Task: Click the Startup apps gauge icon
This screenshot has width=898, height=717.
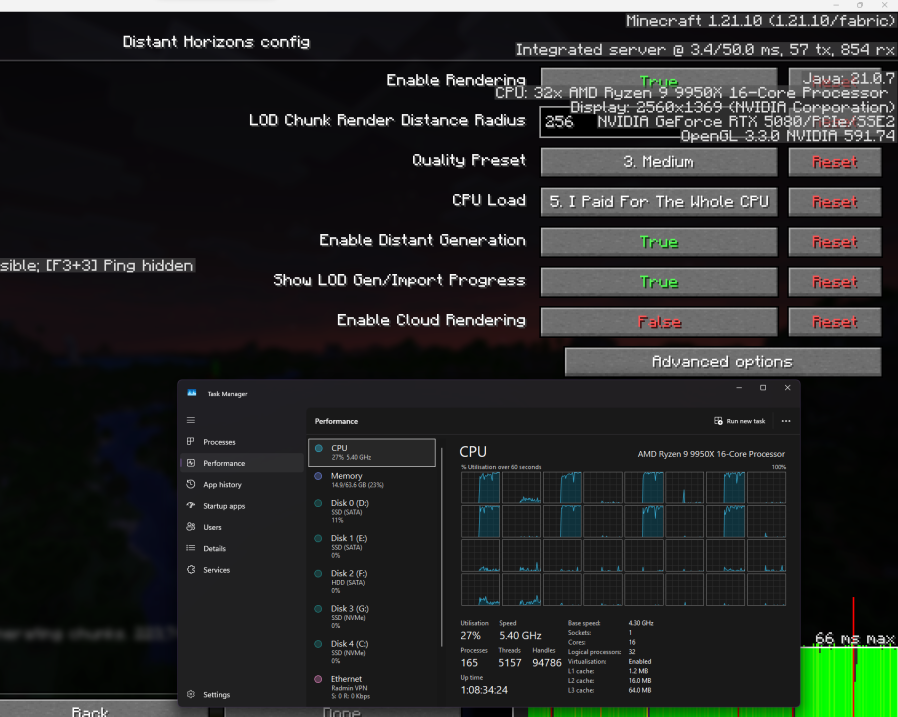Action: pyautogui.click(x=191, y=506)
